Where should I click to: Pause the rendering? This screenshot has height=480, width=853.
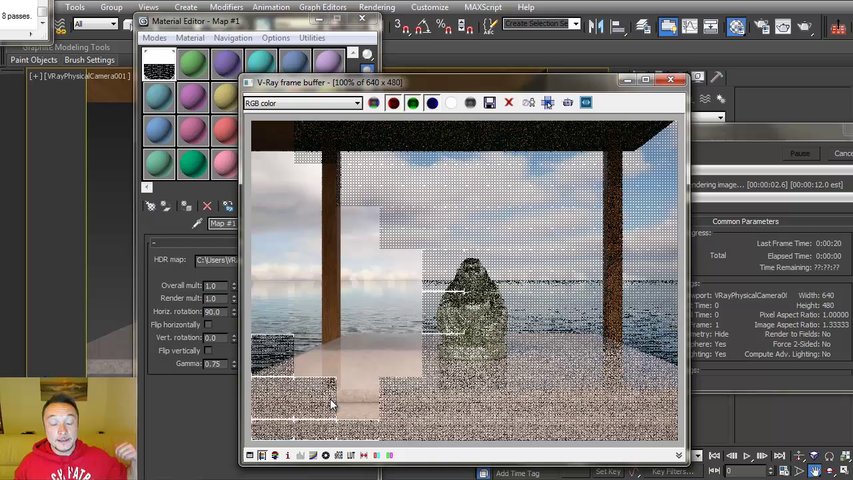[x=799, y=153]
